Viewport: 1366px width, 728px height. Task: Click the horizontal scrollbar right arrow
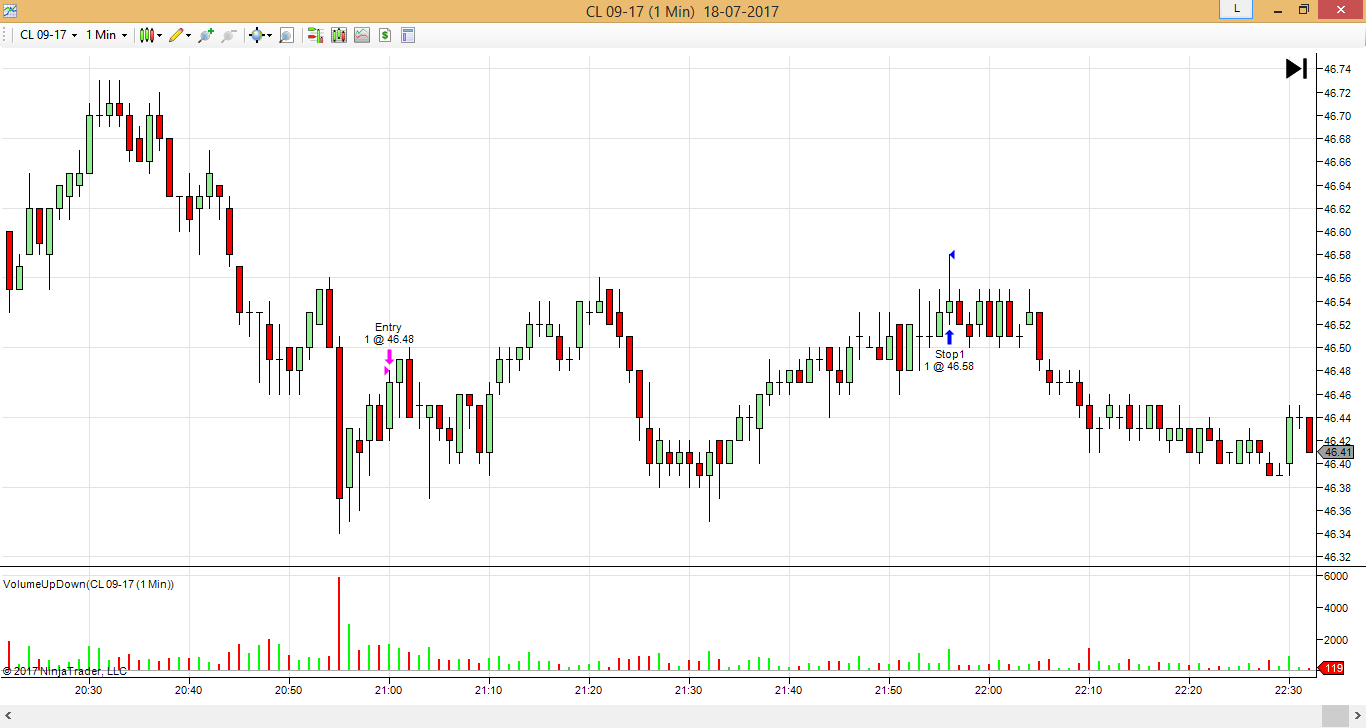(x=1356, y=715)
